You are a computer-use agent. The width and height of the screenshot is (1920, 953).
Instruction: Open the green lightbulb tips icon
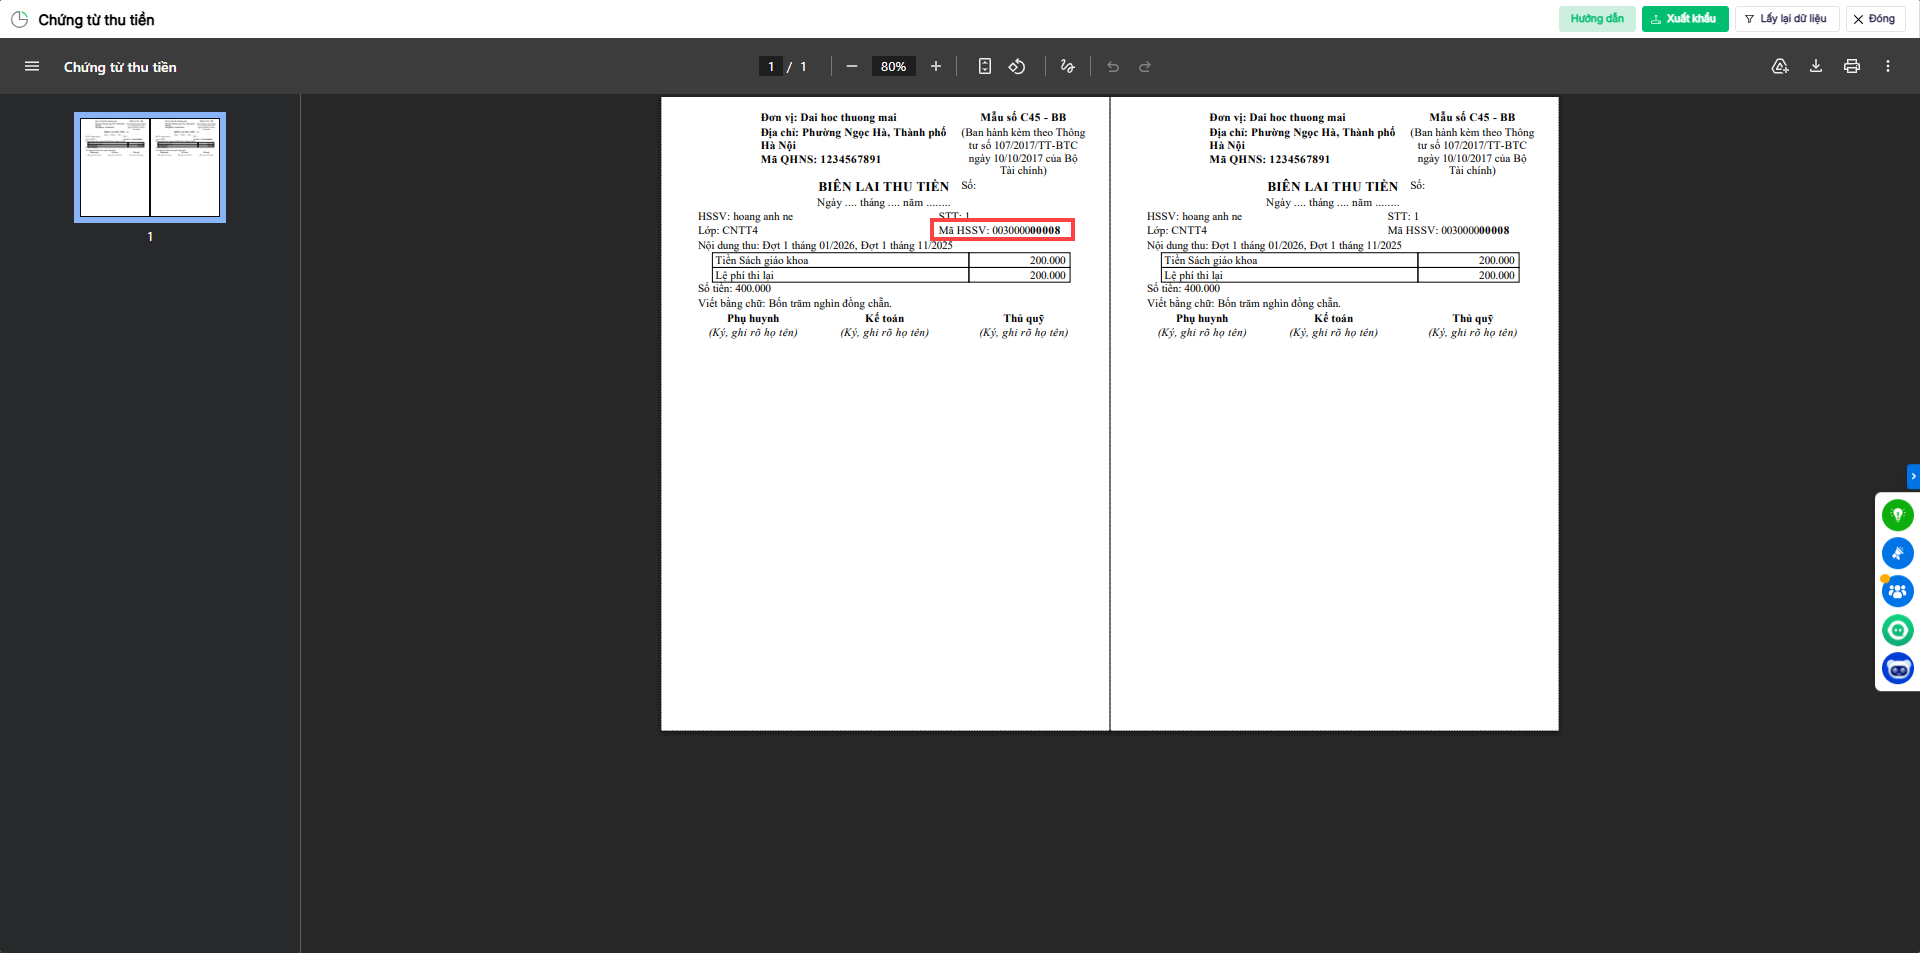[1897, 515]
